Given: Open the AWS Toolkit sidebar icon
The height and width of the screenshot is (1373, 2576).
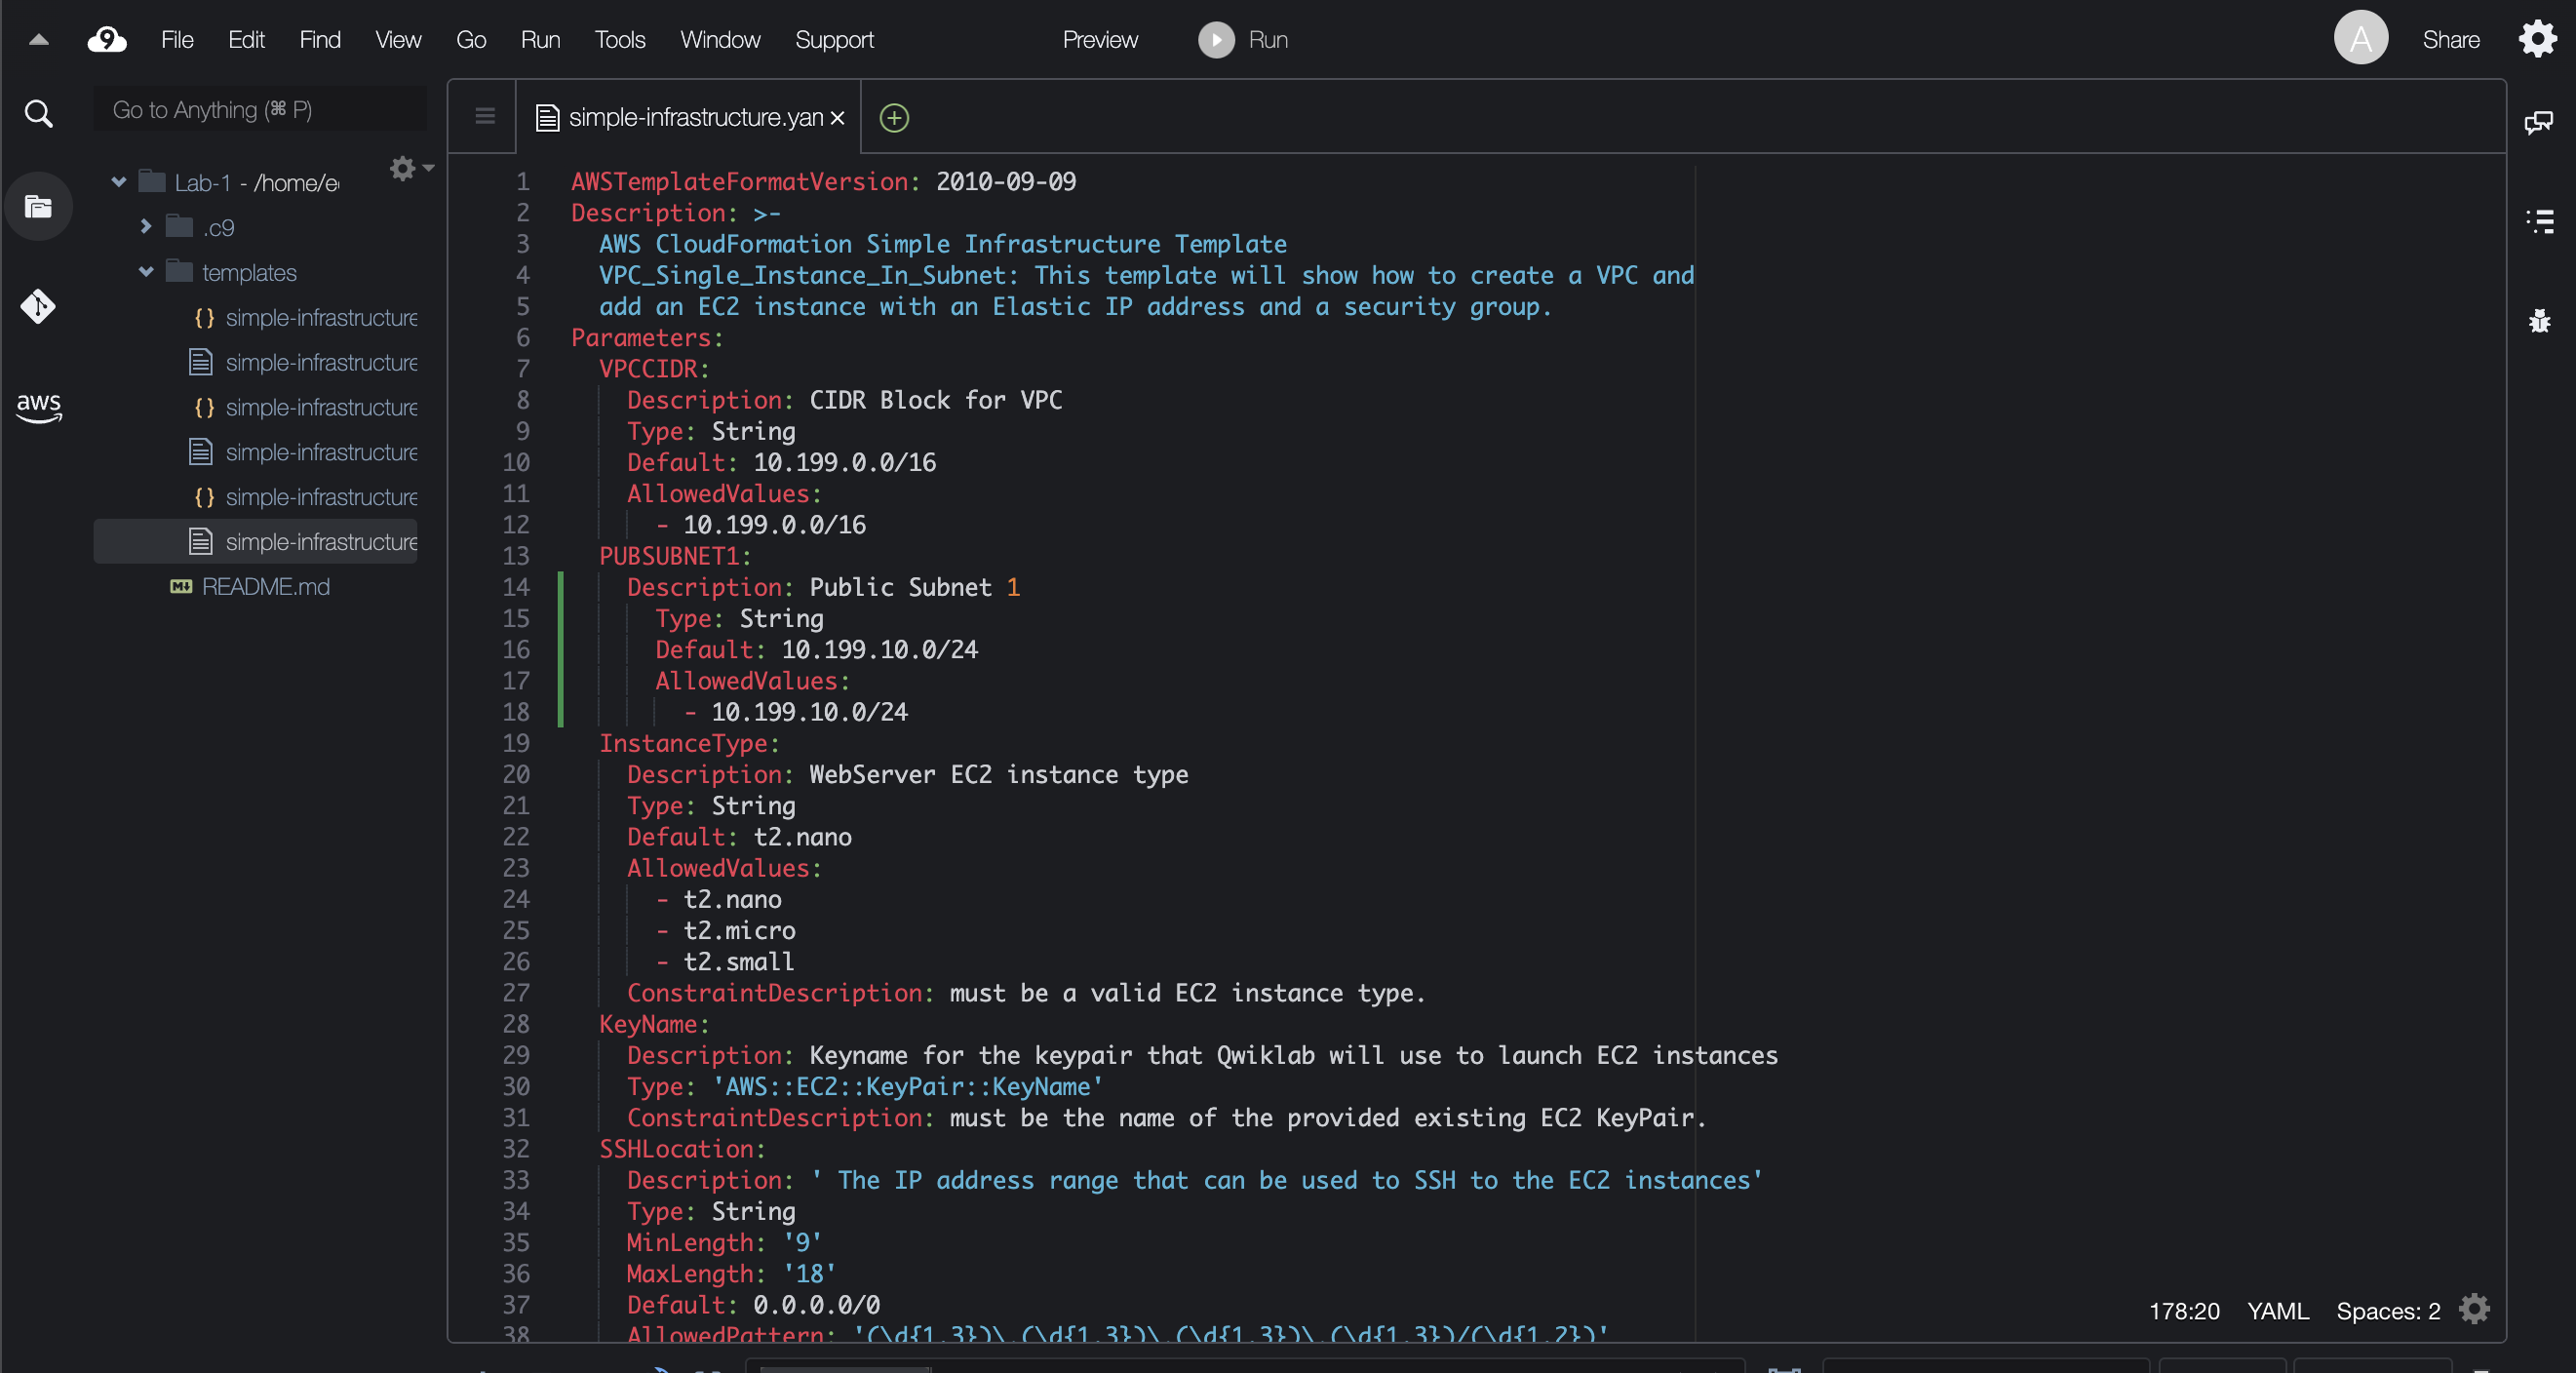Looking at the screenshot, I should [38, 407].
